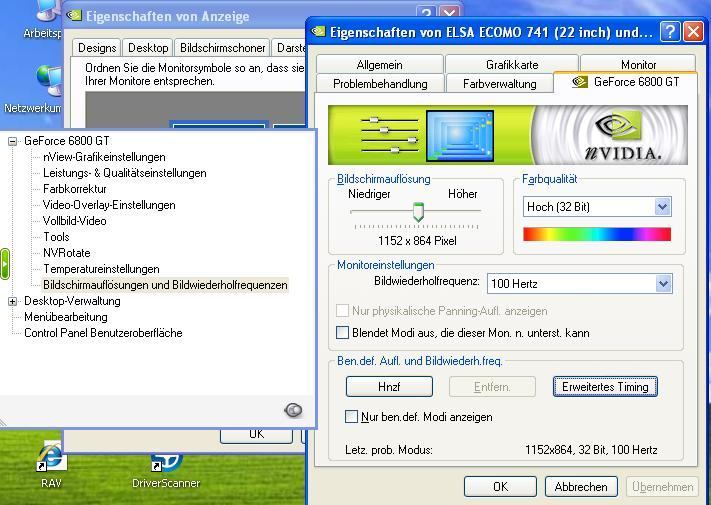
Task: Open the Arbeitsplatz desktop icon
Action: point(50,10)
